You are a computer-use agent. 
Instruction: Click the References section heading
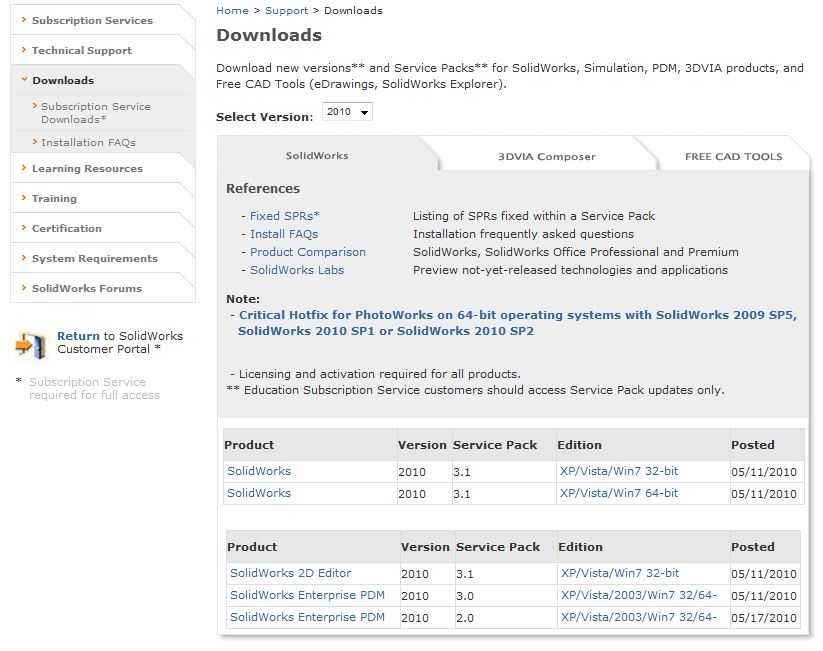[263, 188]
